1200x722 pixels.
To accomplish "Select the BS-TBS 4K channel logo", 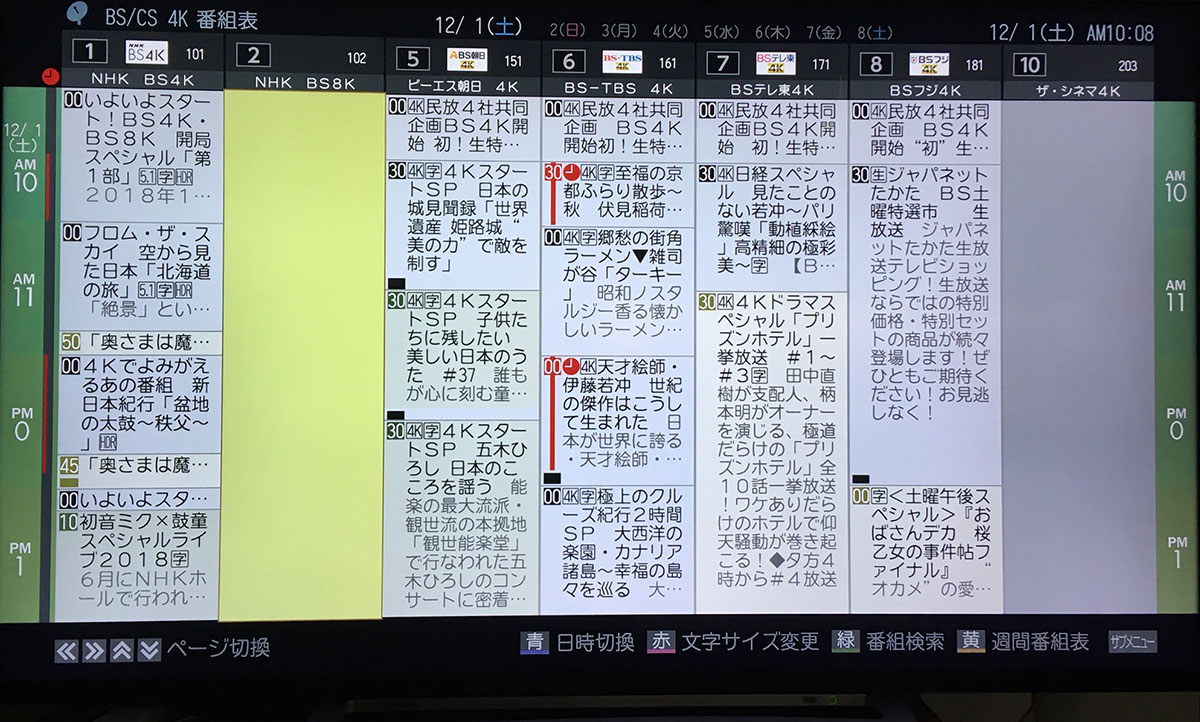I will (622, 62).
